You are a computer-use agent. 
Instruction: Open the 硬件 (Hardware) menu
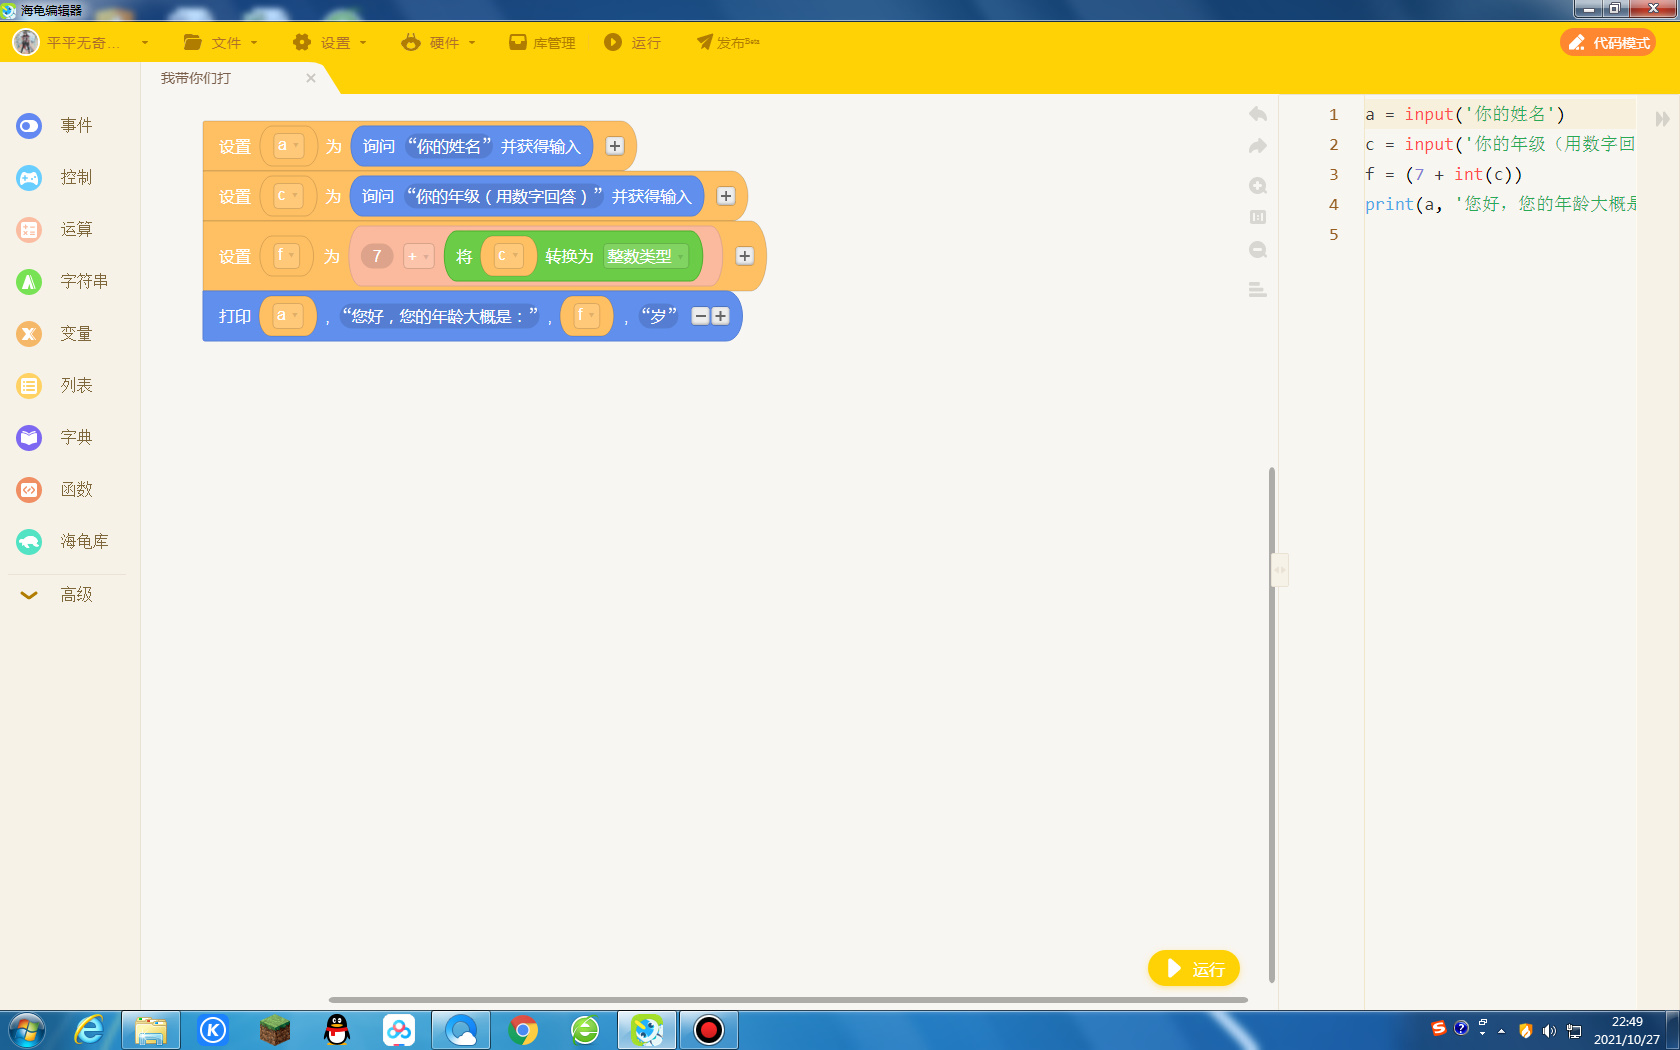pos(439,43)
